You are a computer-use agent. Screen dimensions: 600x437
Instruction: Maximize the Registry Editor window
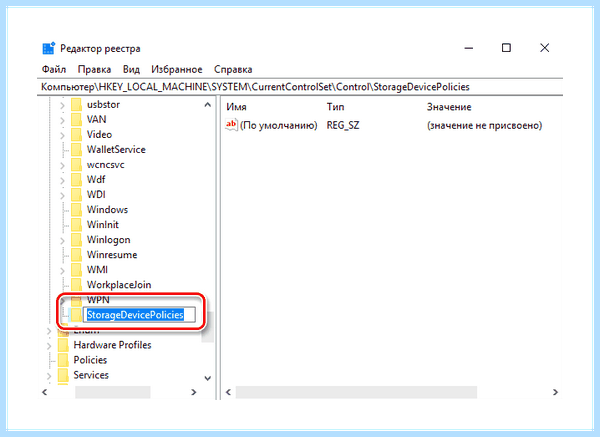[x=506, y=48]
